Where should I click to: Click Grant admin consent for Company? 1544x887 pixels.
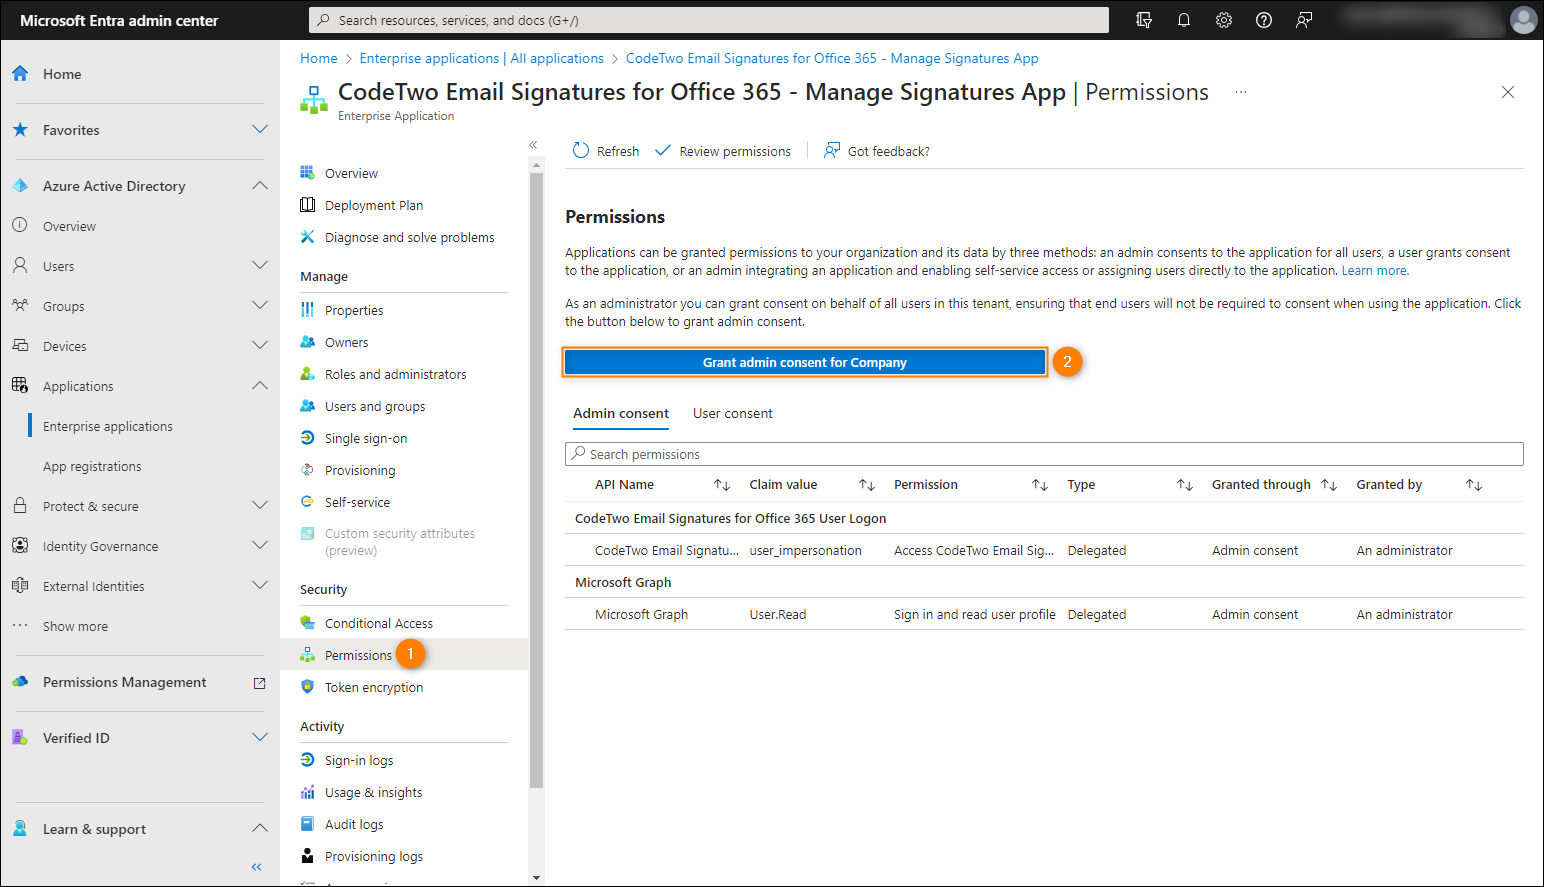click(x=805, y=362)
